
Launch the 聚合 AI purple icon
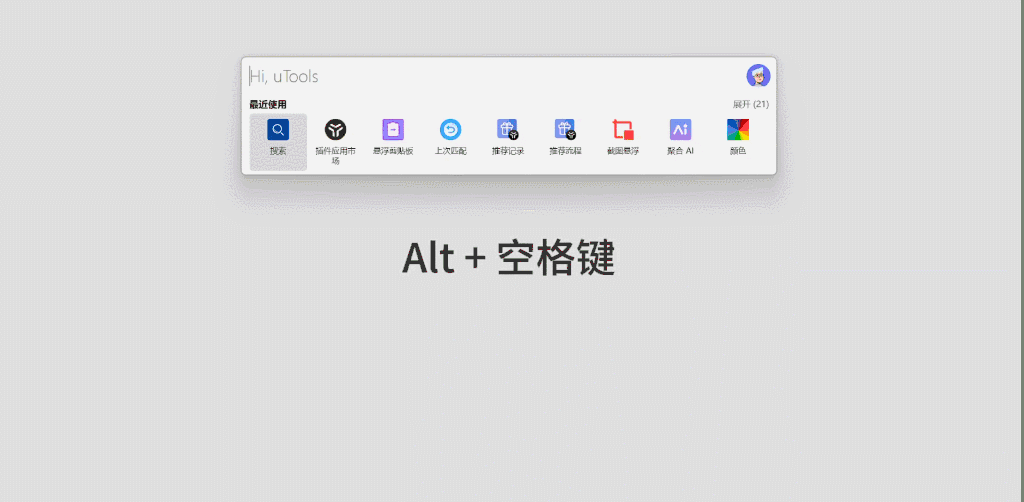(680, 129)
